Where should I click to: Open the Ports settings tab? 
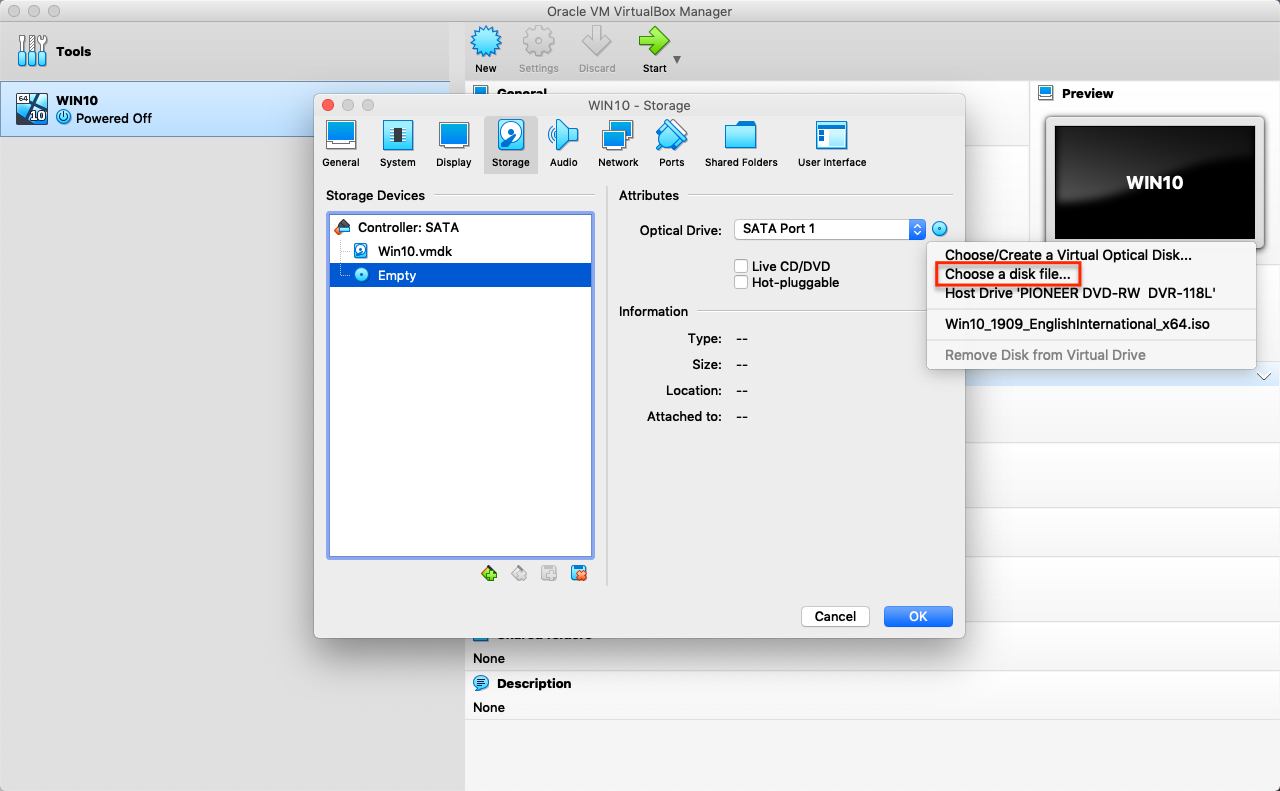(x=672, y=144)
